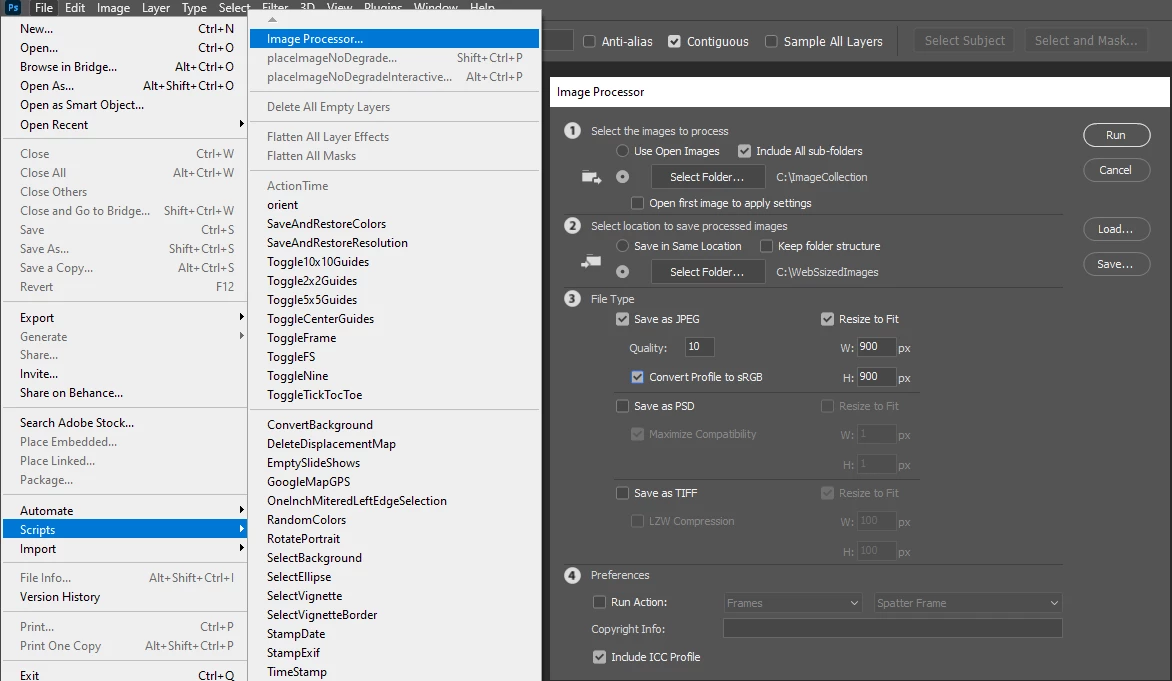Screen dimensions: 1172x681
Task: Click the JPEG width W field
Action: 876,347
